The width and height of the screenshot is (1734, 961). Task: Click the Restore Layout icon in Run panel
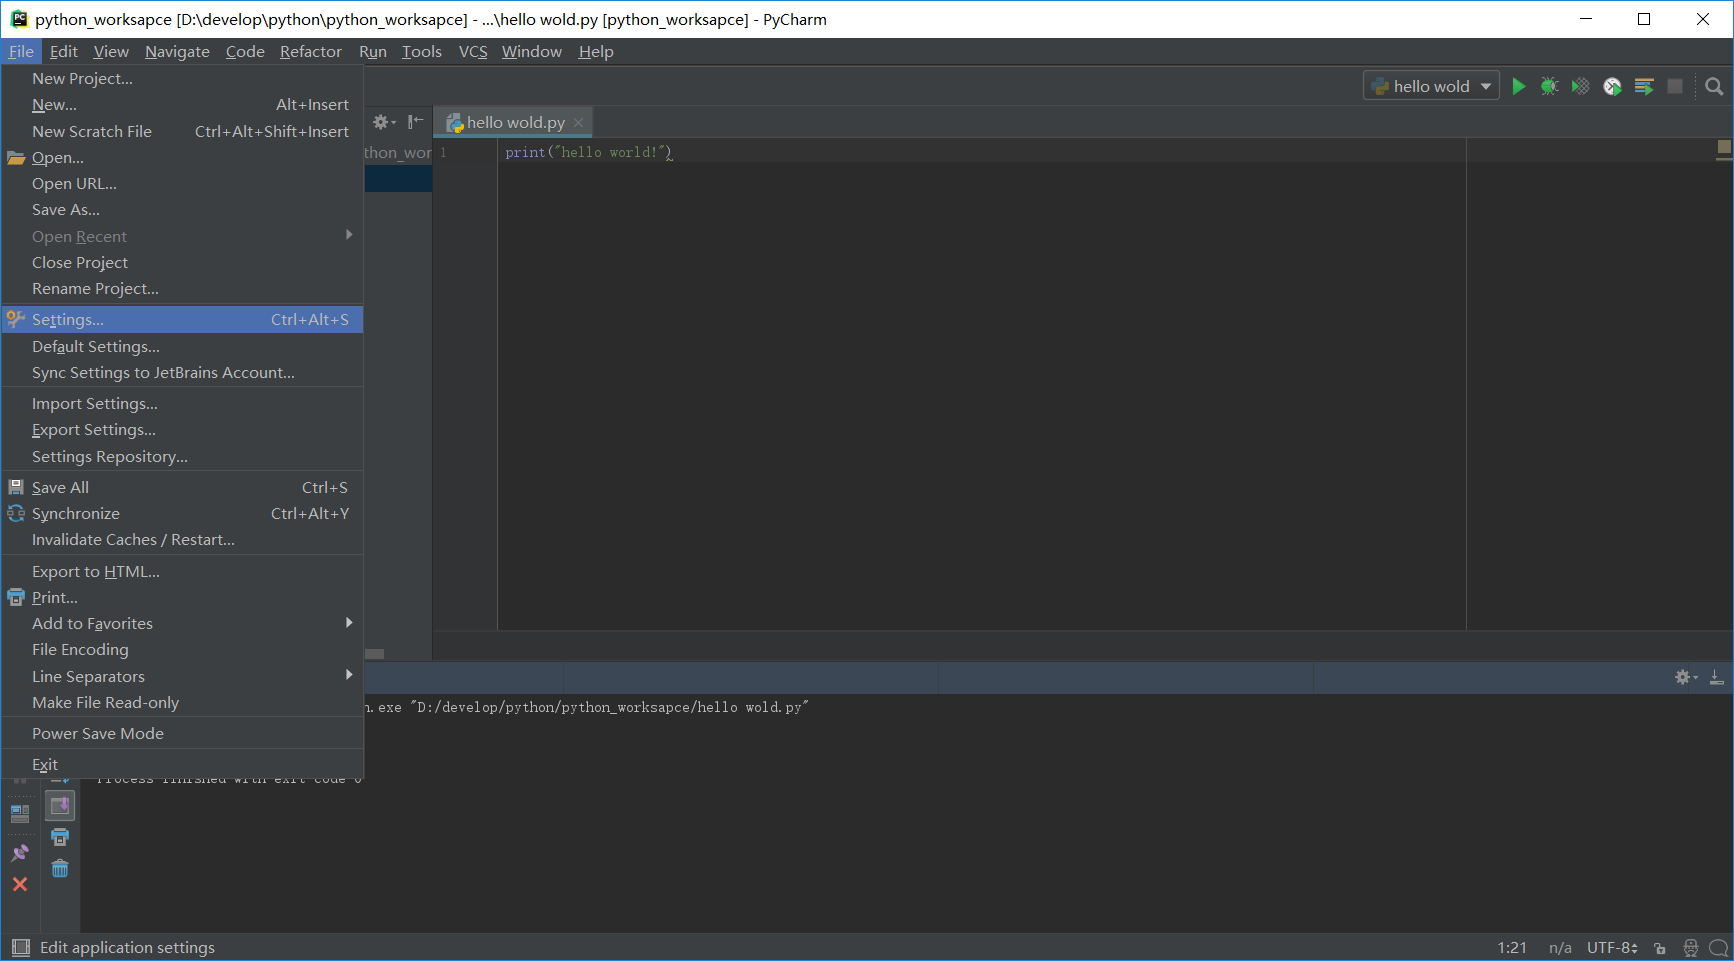pyautogui.click(x=20, y=813)
